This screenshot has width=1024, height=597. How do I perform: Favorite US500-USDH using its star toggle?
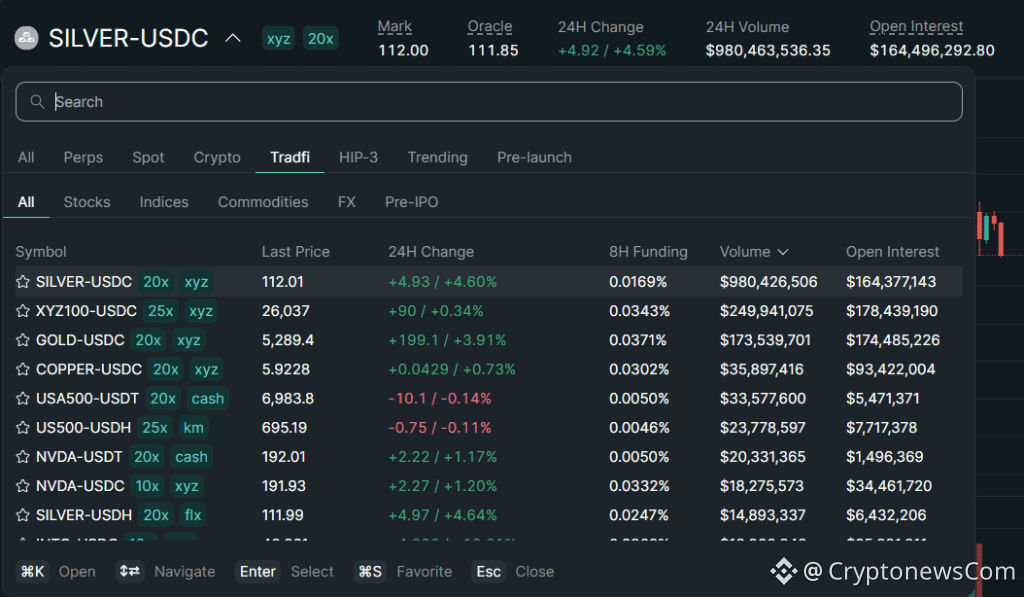click(21, 427)
